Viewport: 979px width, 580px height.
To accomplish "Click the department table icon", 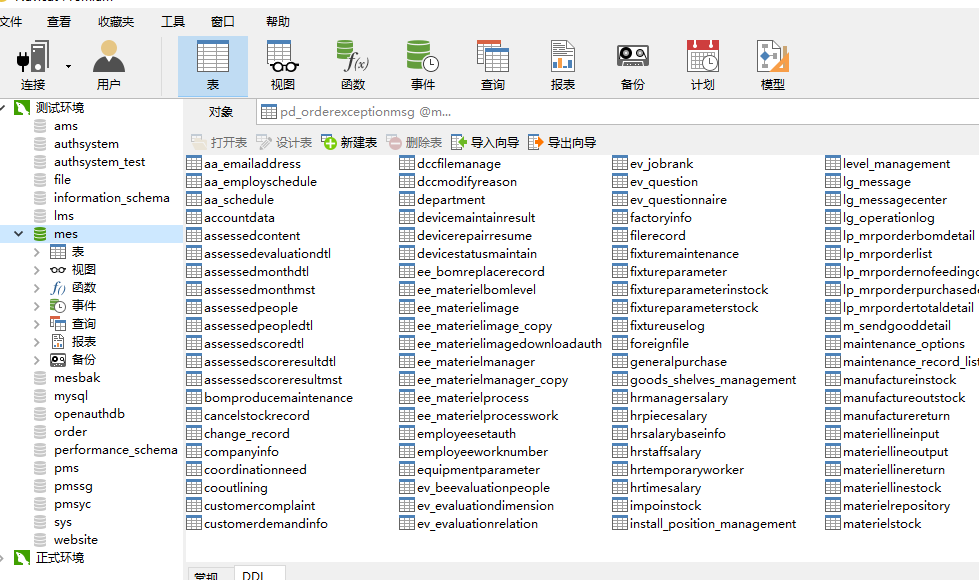I will (x=407, y=199).
